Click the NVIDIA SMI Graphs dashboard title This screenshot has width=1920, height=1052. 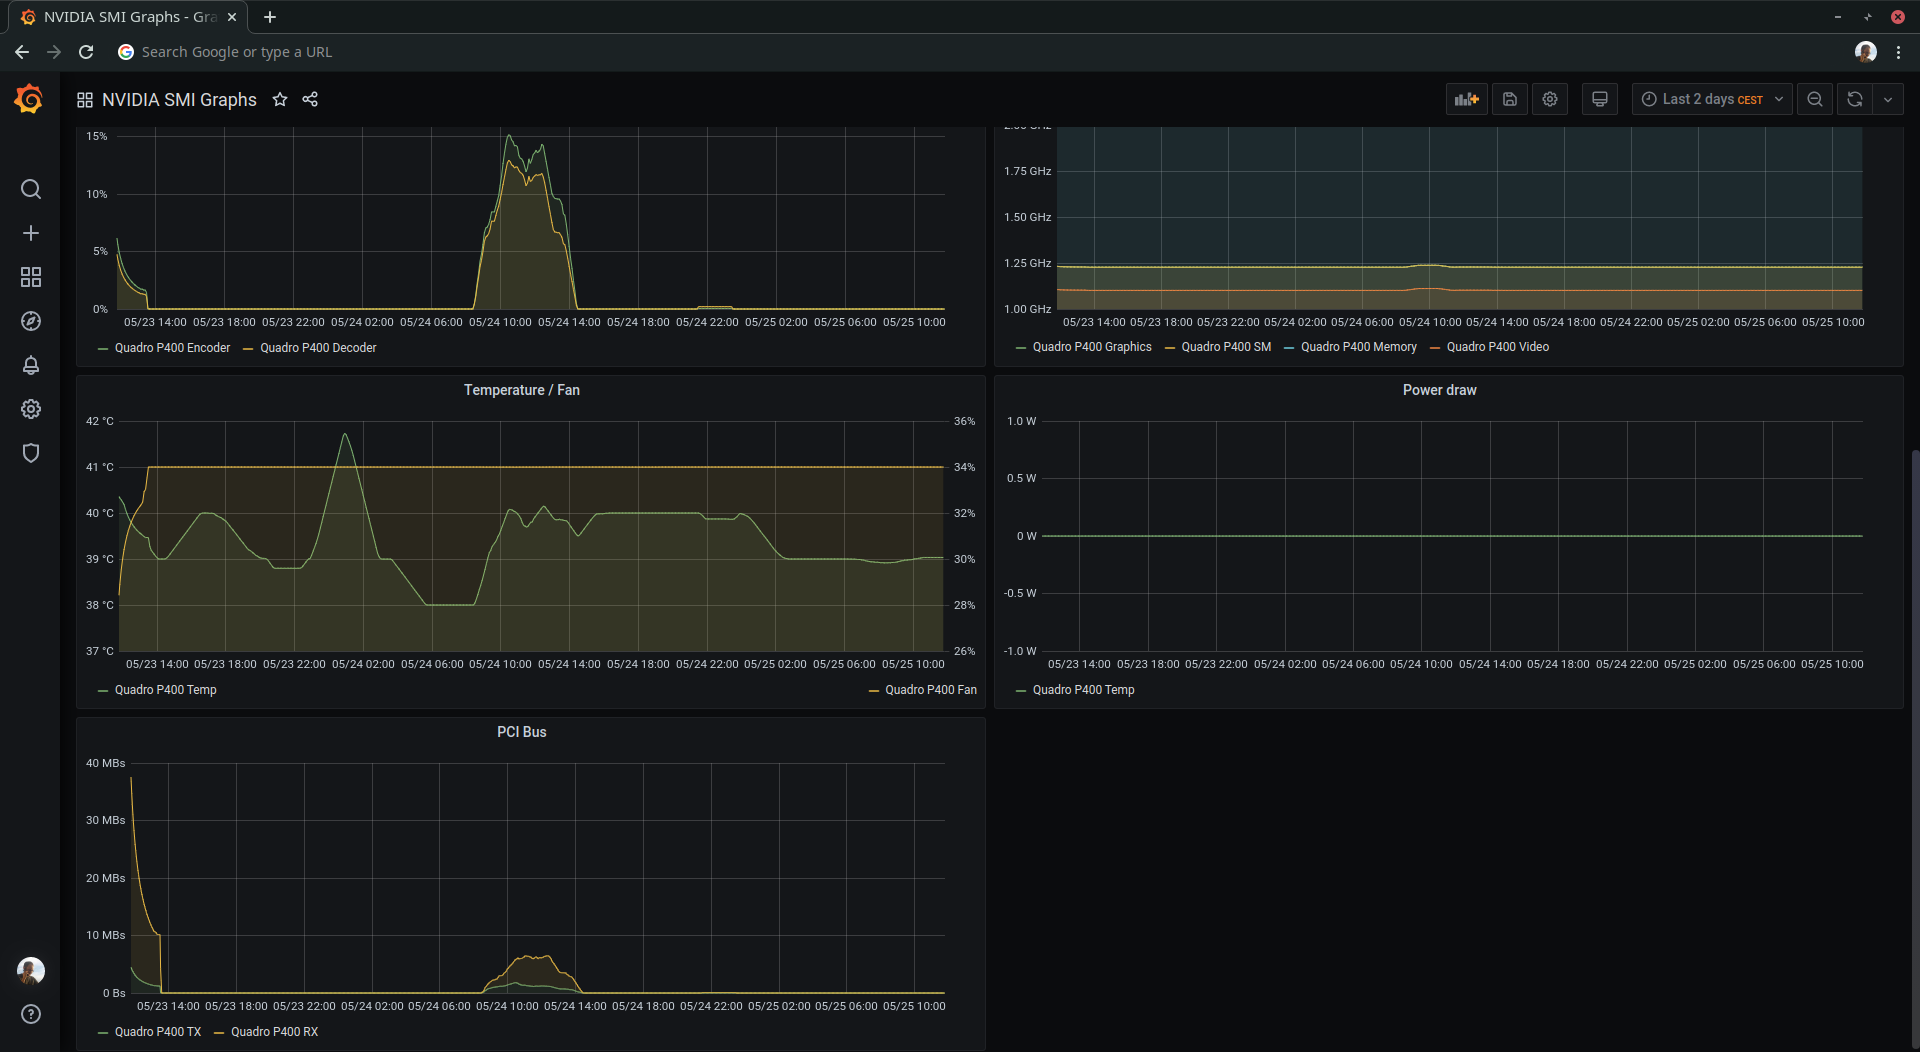coord(179,100)
